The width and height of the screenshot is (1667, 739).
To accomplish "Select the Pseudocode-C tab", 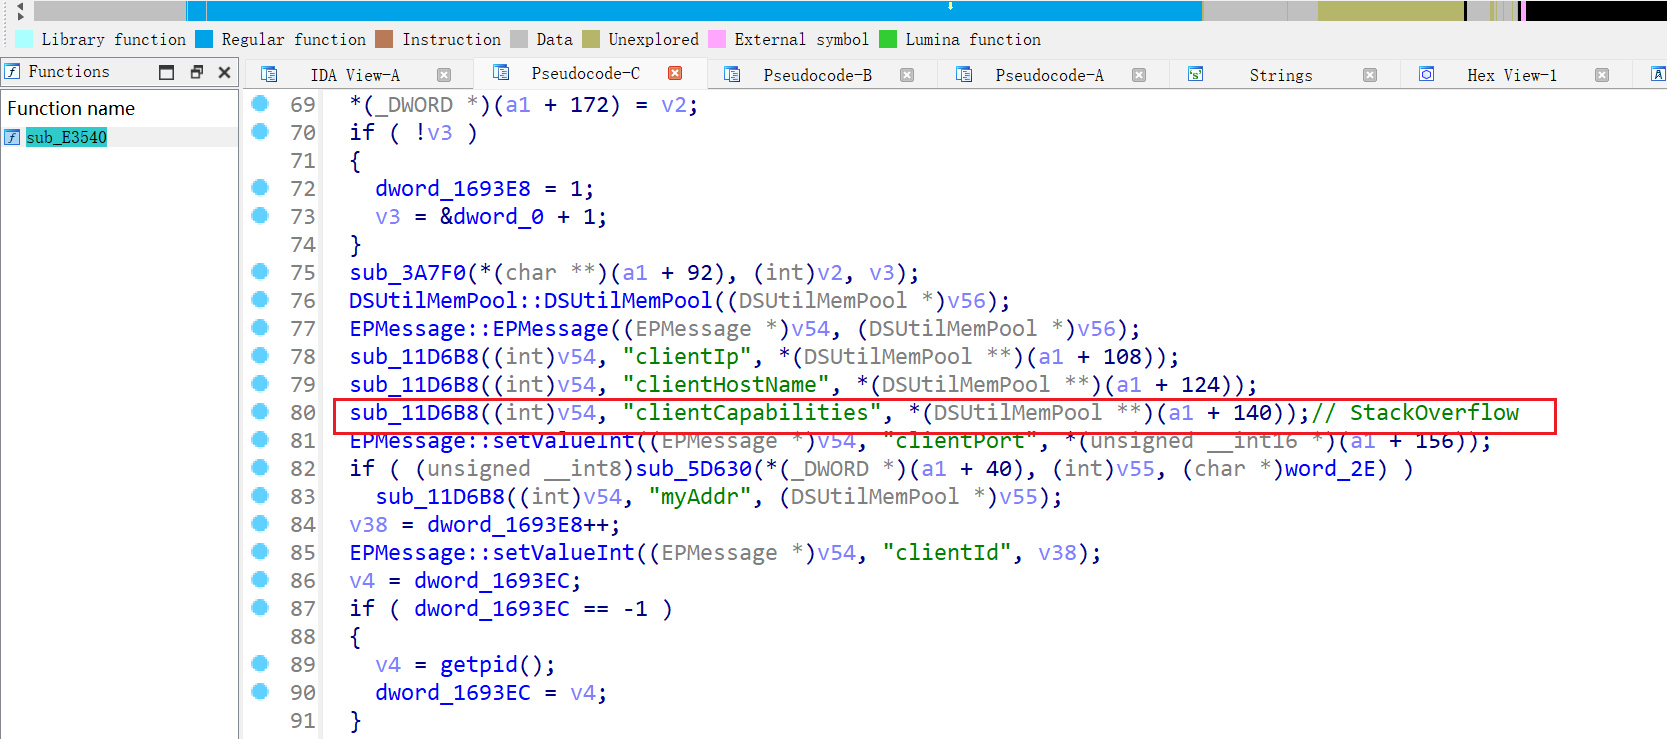I will click(585, 73).
